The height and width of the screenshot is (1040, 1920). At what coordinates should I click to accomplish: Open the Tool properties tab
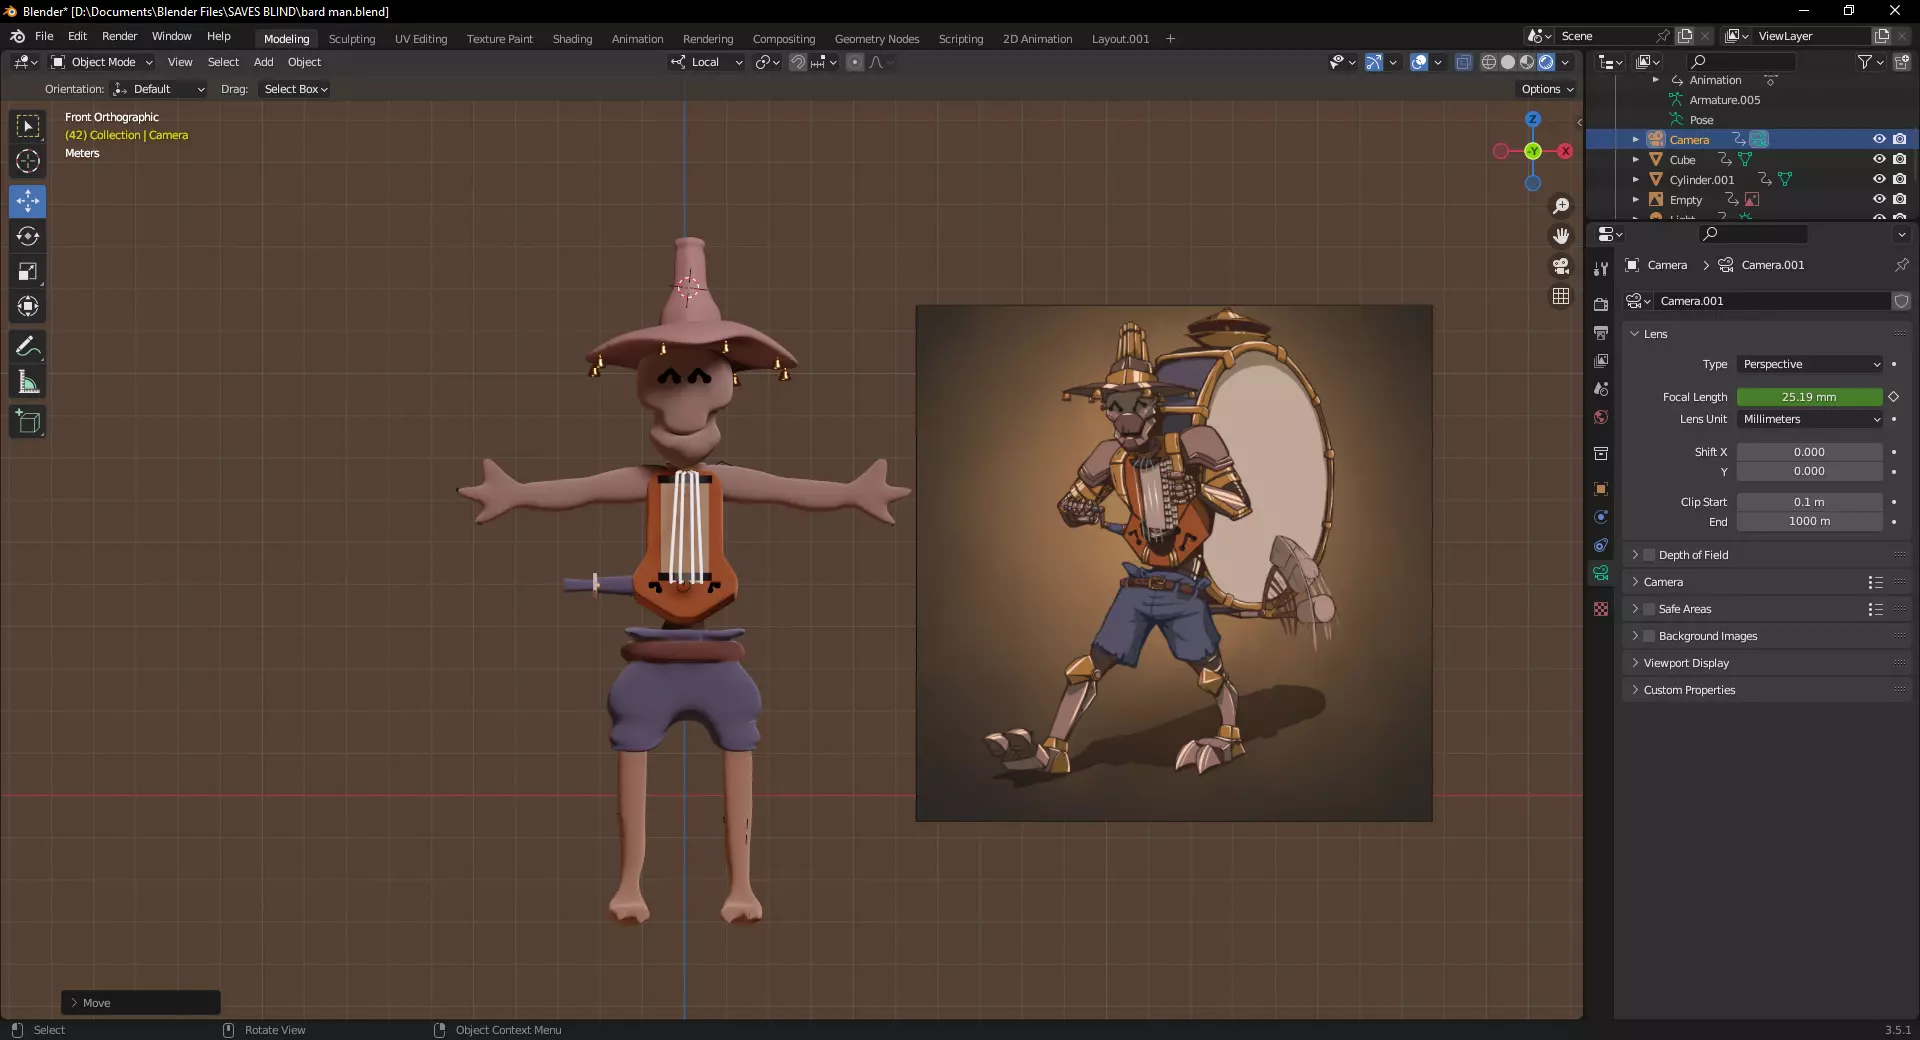1601,268
